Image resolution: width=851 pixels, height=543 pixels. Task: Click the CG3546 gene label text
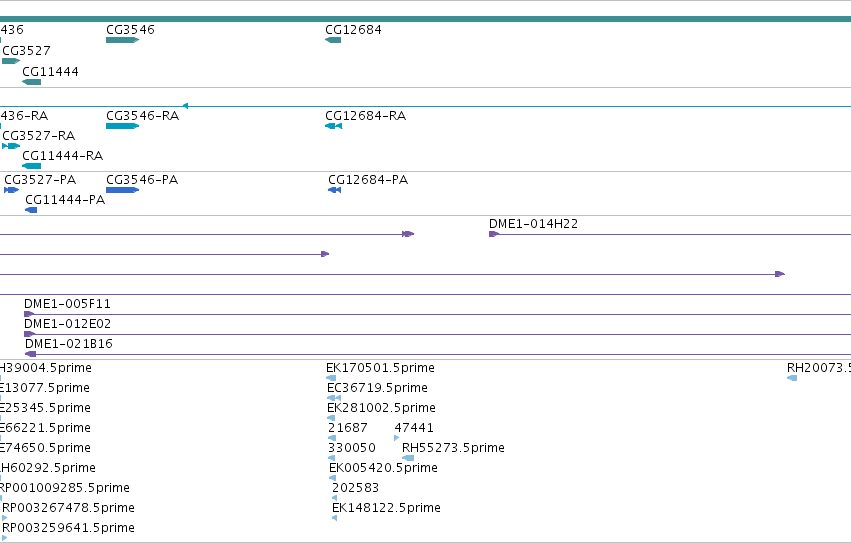130,30
